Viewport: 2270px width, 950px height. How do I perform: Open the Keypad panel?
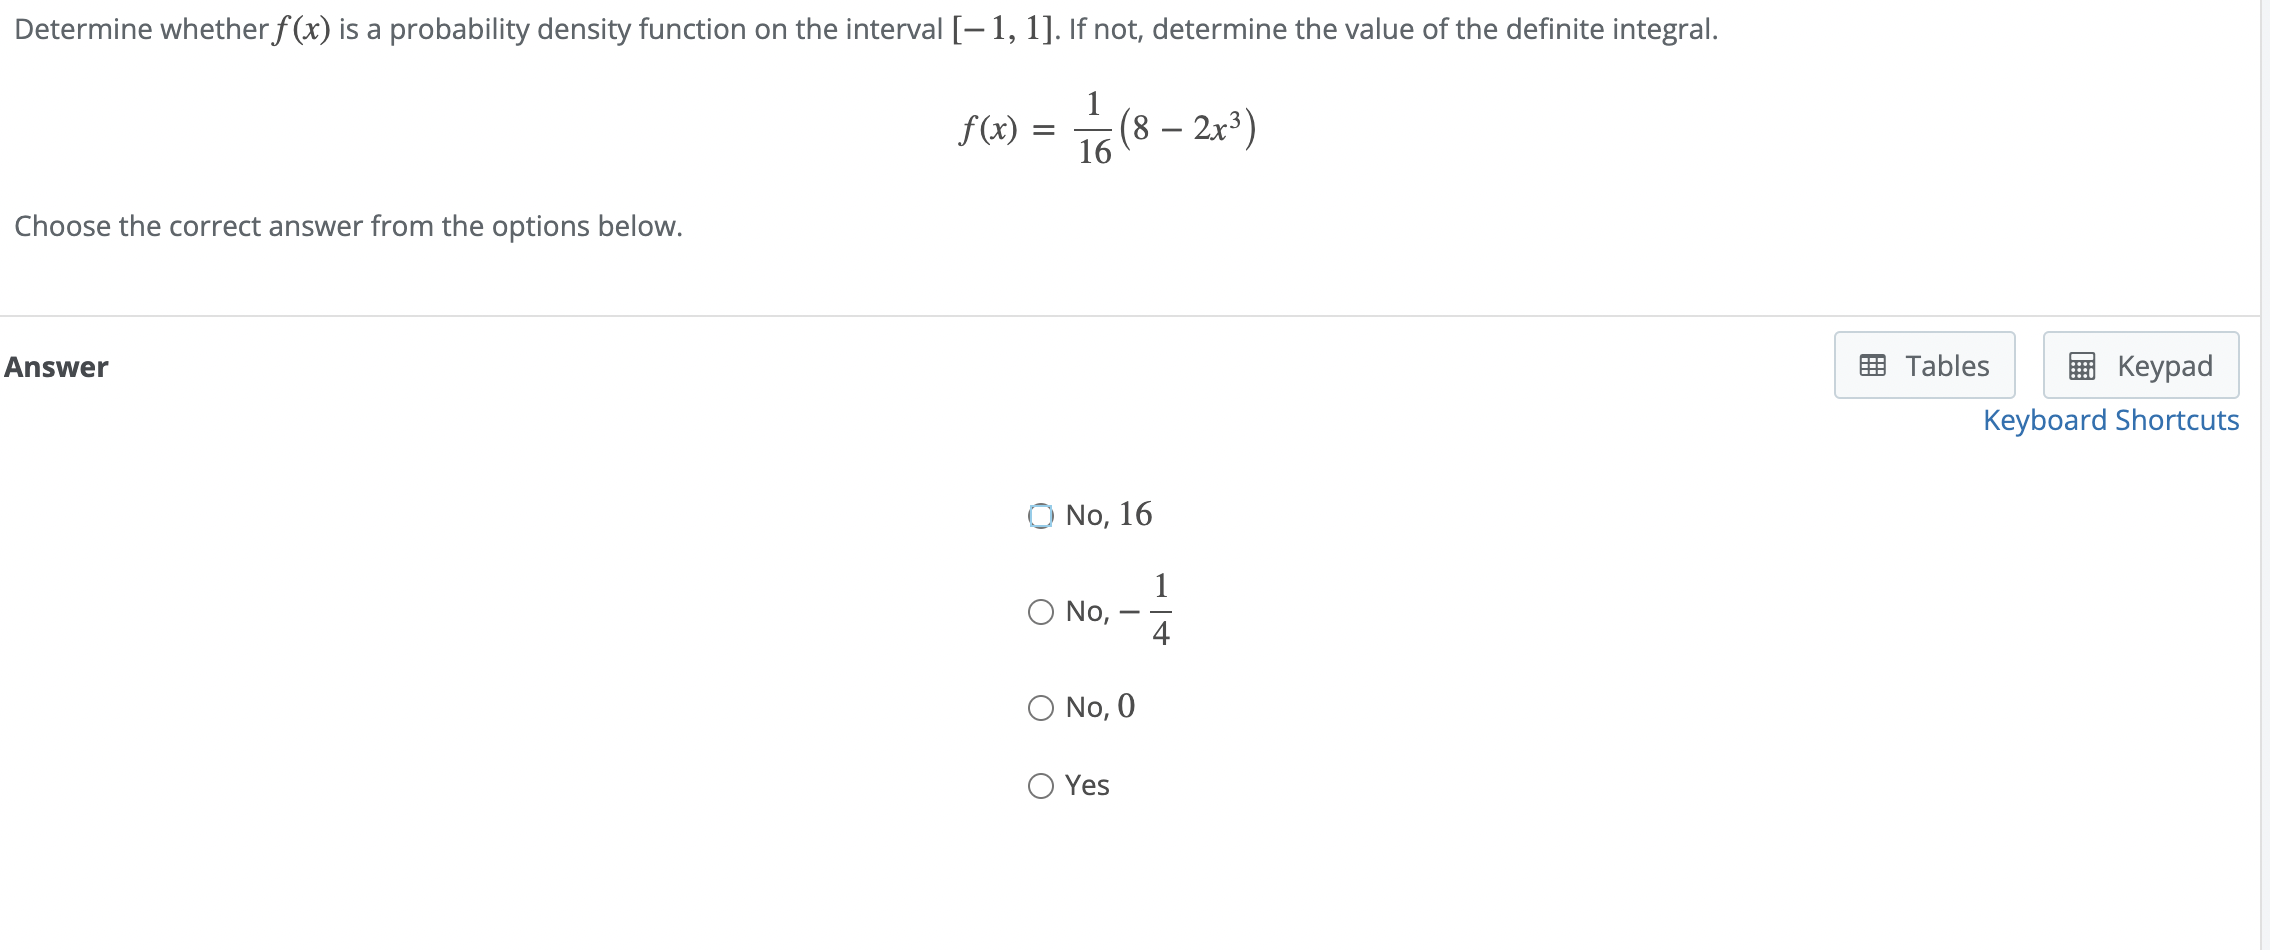coord(2140,364)
